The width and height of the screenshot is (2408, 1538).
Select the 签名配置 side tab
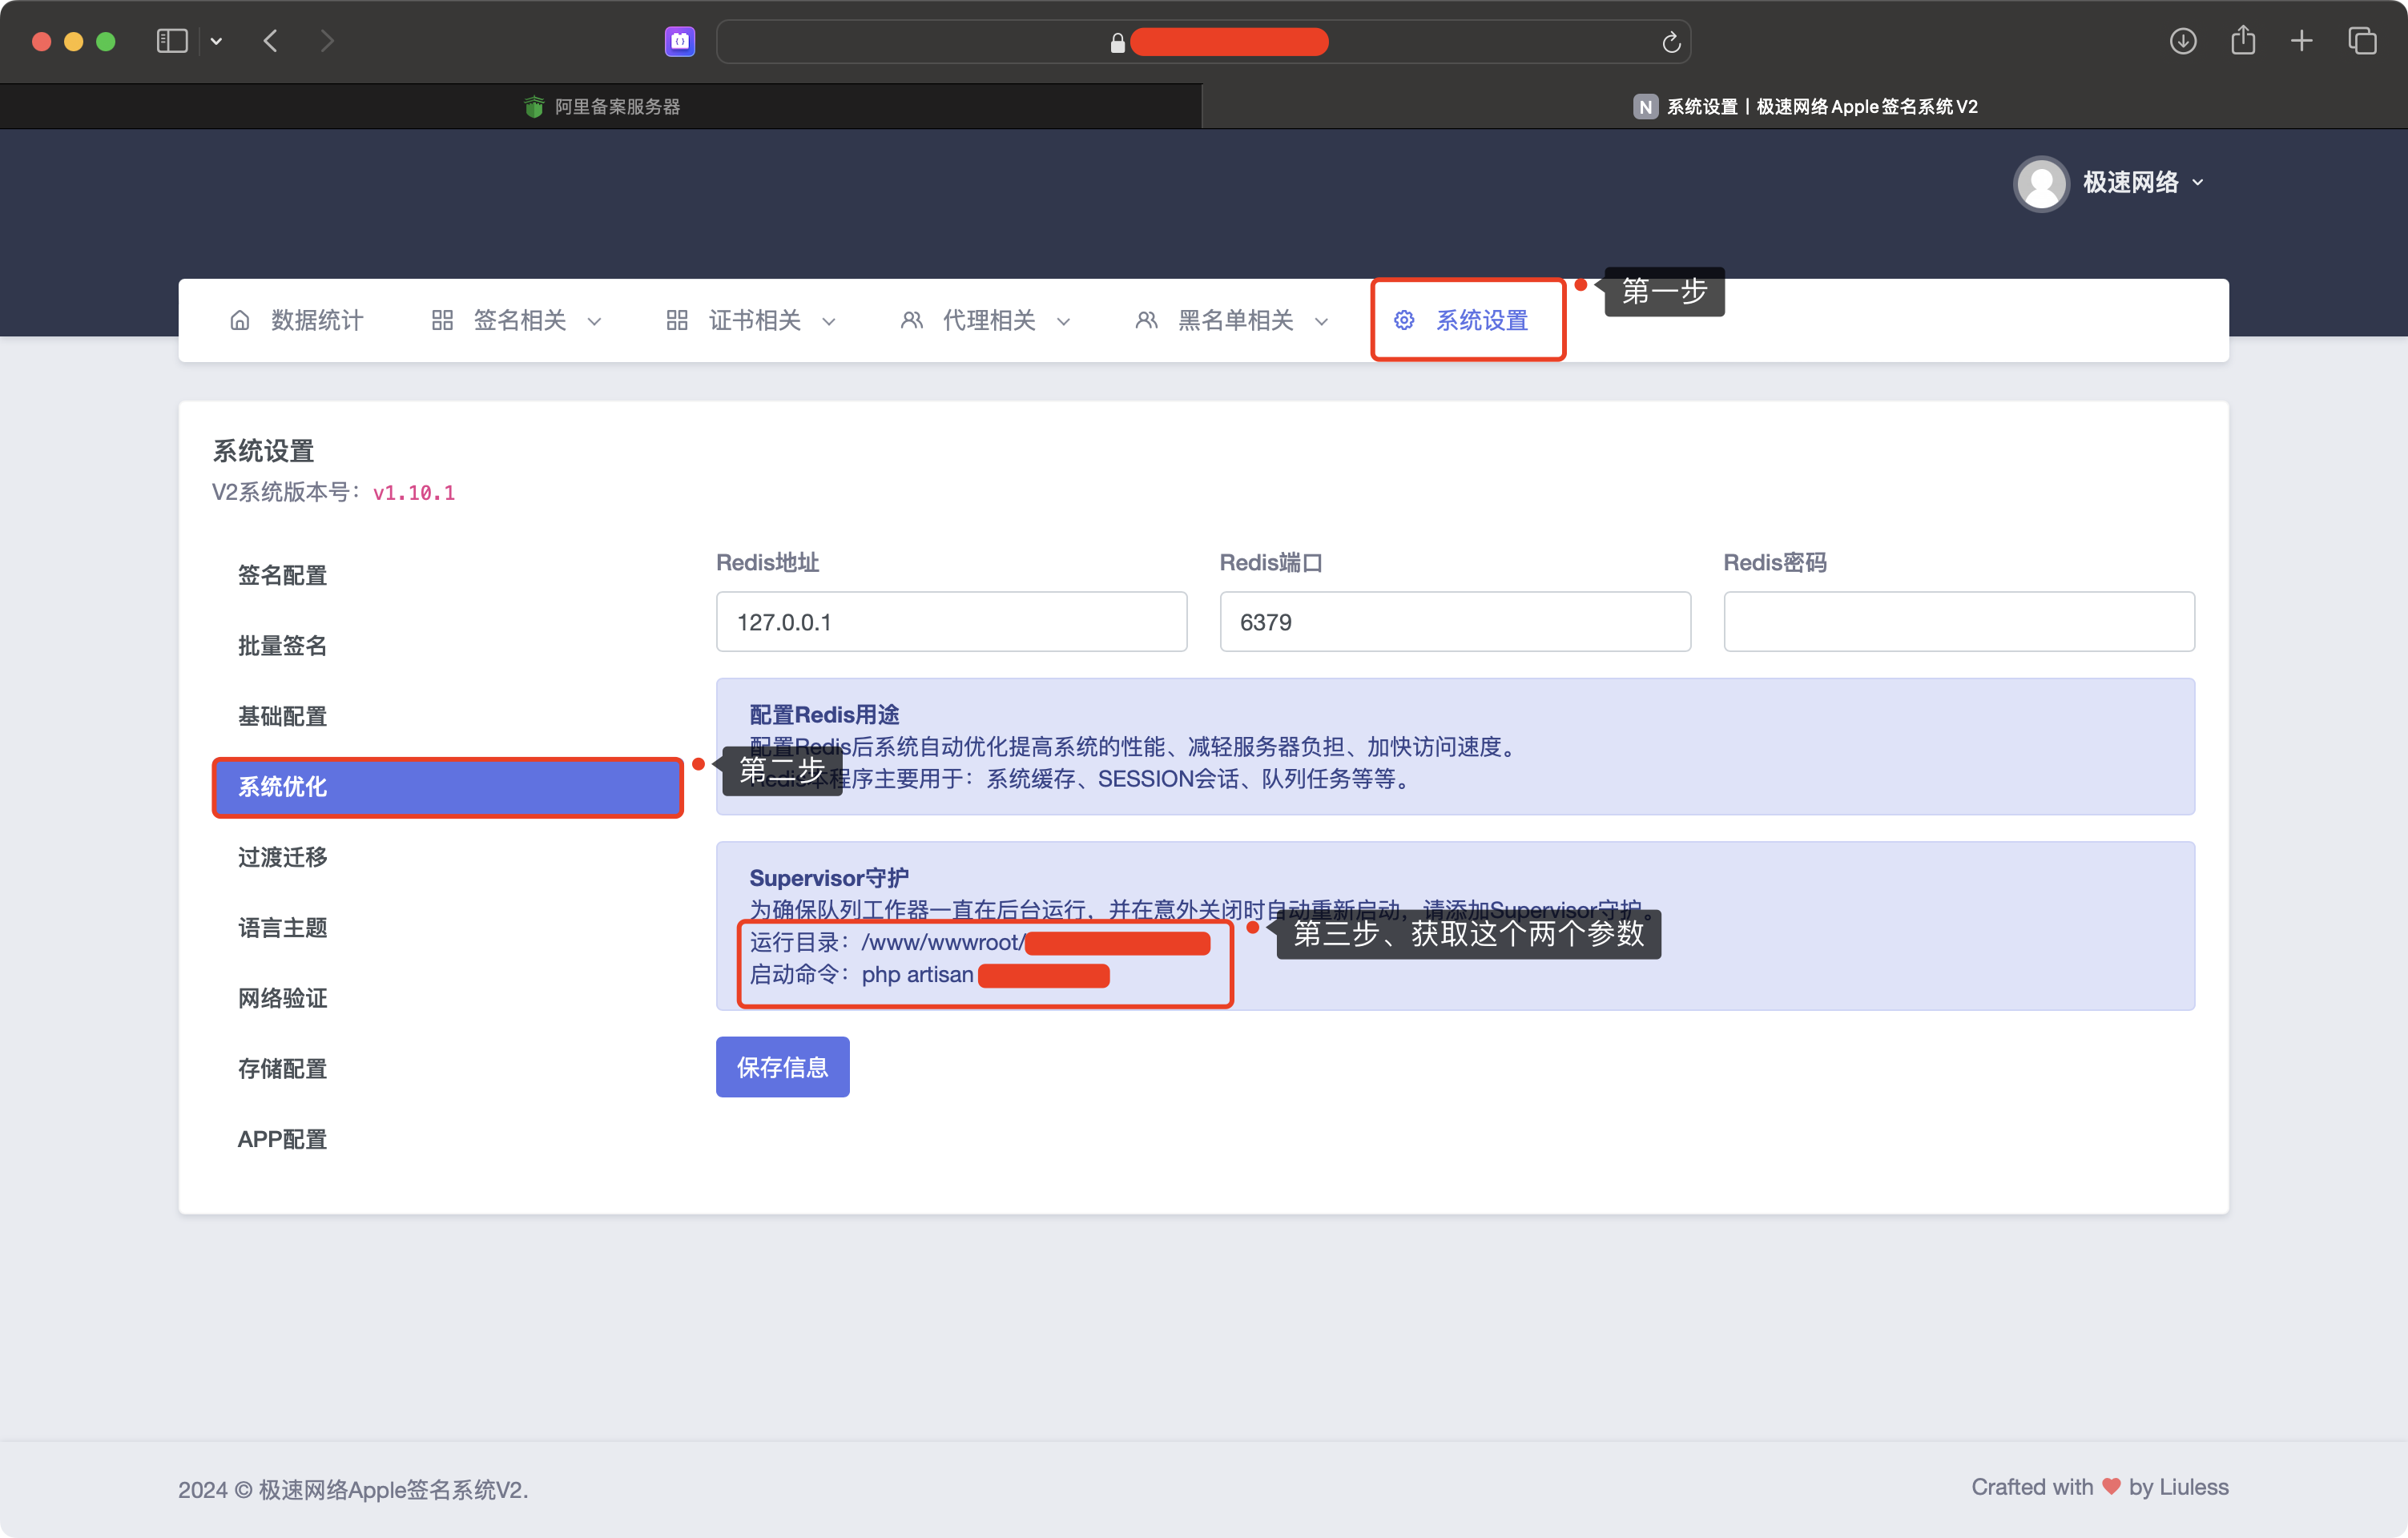point(447,575)
